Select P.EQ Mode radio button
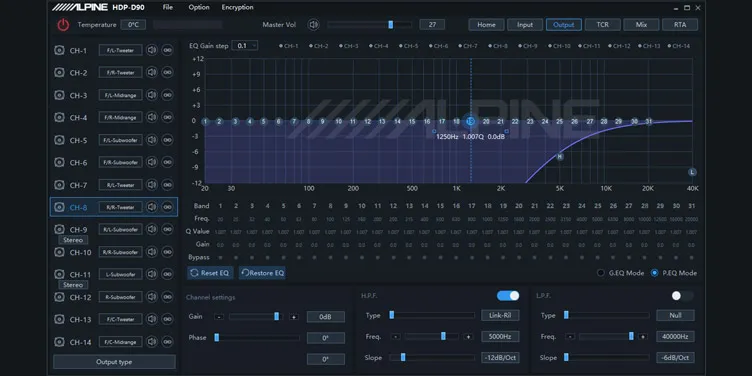 pos(655,273)
